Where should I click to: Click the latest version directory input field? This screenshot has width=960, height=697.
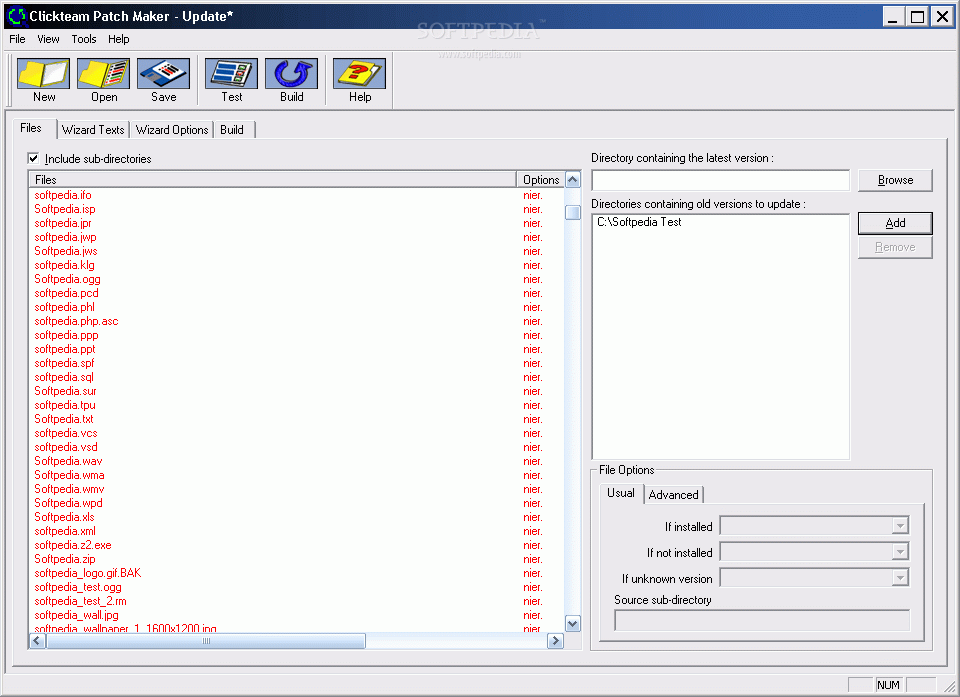(x=721, y=180)
